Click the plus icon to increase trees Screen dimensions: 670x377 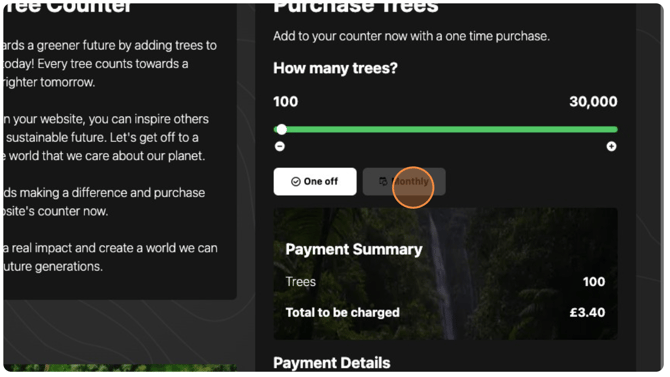(x=611, y=147)
